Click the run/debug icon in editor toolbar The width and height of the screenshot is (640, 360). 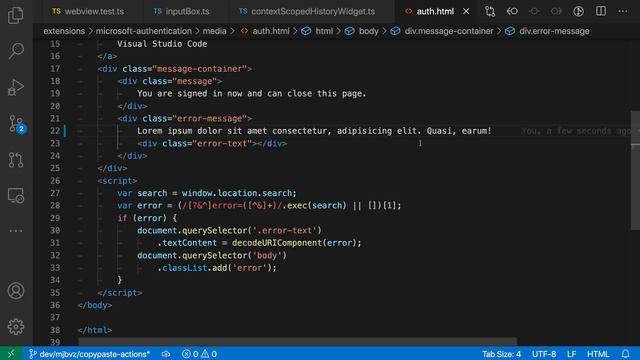click(578, 11)
